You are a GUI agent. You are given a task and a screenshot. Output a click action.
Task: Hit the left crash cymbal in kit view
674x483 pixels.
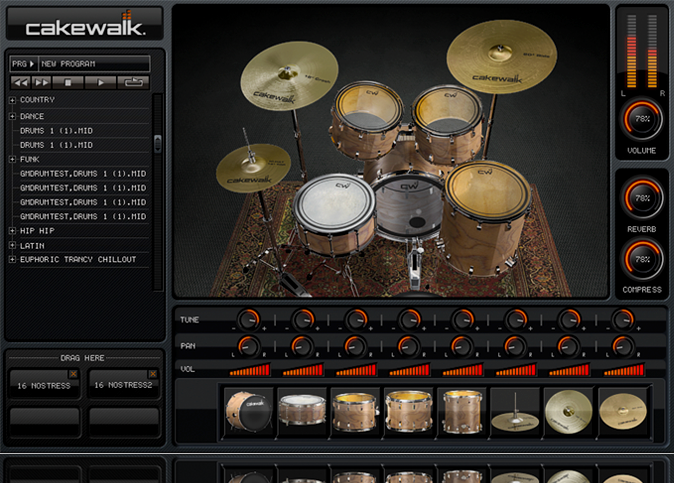tap(289, 75)
